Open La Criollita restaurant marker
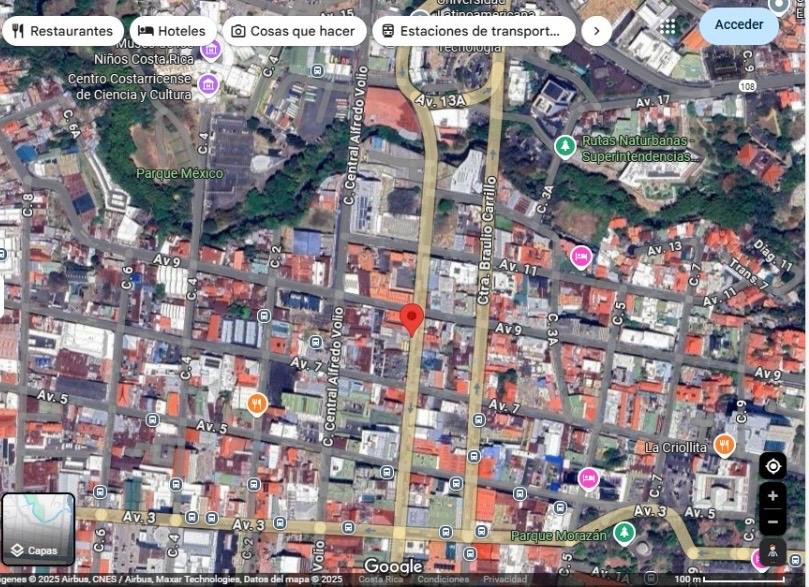Image resolution: width=809 pixels, height=587 pixels. [724, 445]
